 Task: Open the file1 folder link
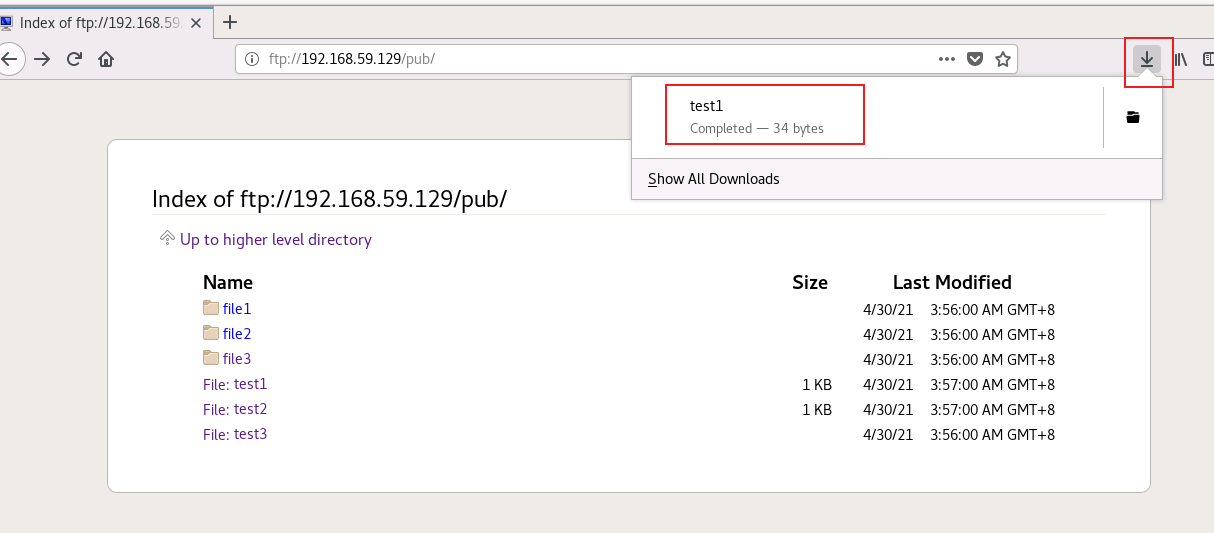(x=237, y=309)
